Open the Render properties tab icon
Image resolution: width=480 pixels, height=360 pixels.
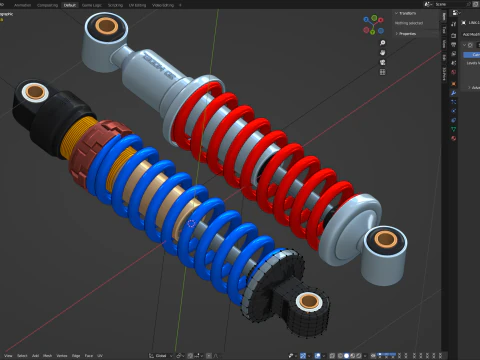pyautogui.click(x=454, y=35)
